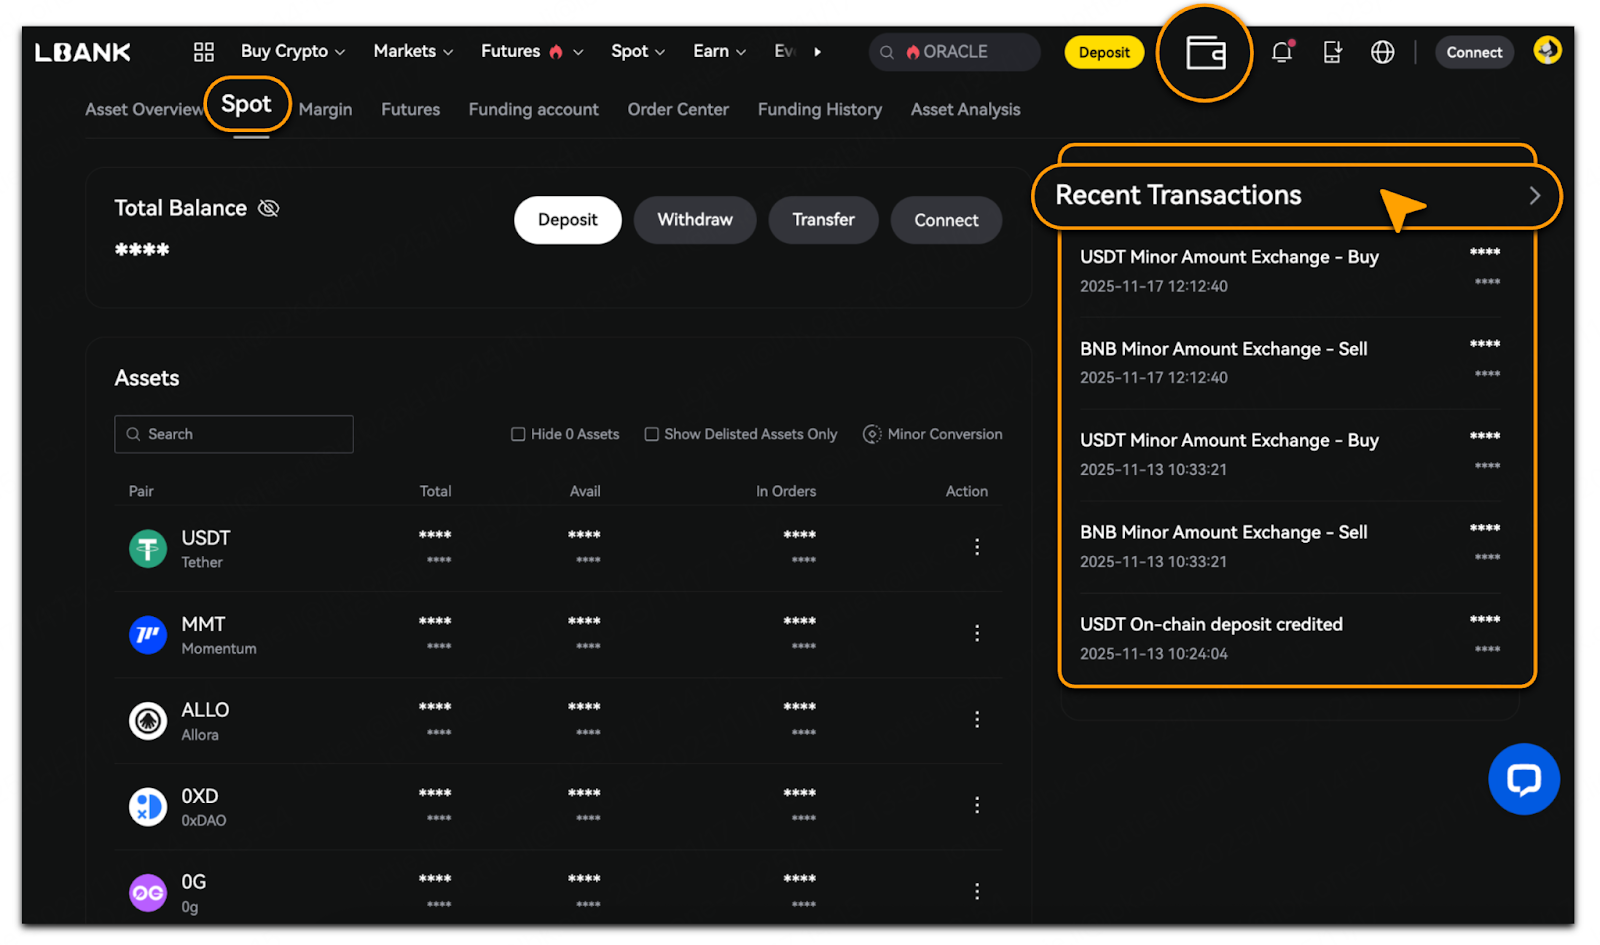Click the user profile avatar
The height and width of the screenshot is (945, 1600).
tap(1547, 50)
